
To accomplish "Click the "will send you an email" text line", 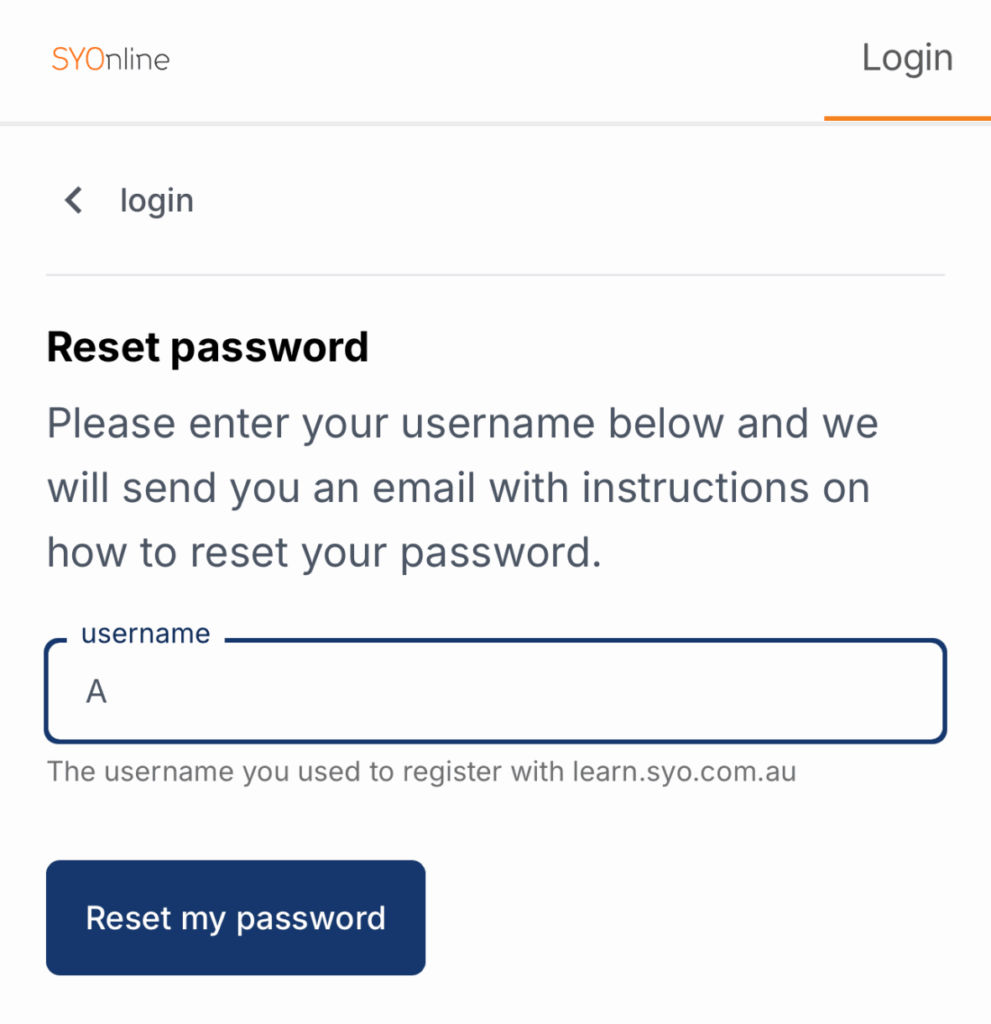I will click(458, 489).
